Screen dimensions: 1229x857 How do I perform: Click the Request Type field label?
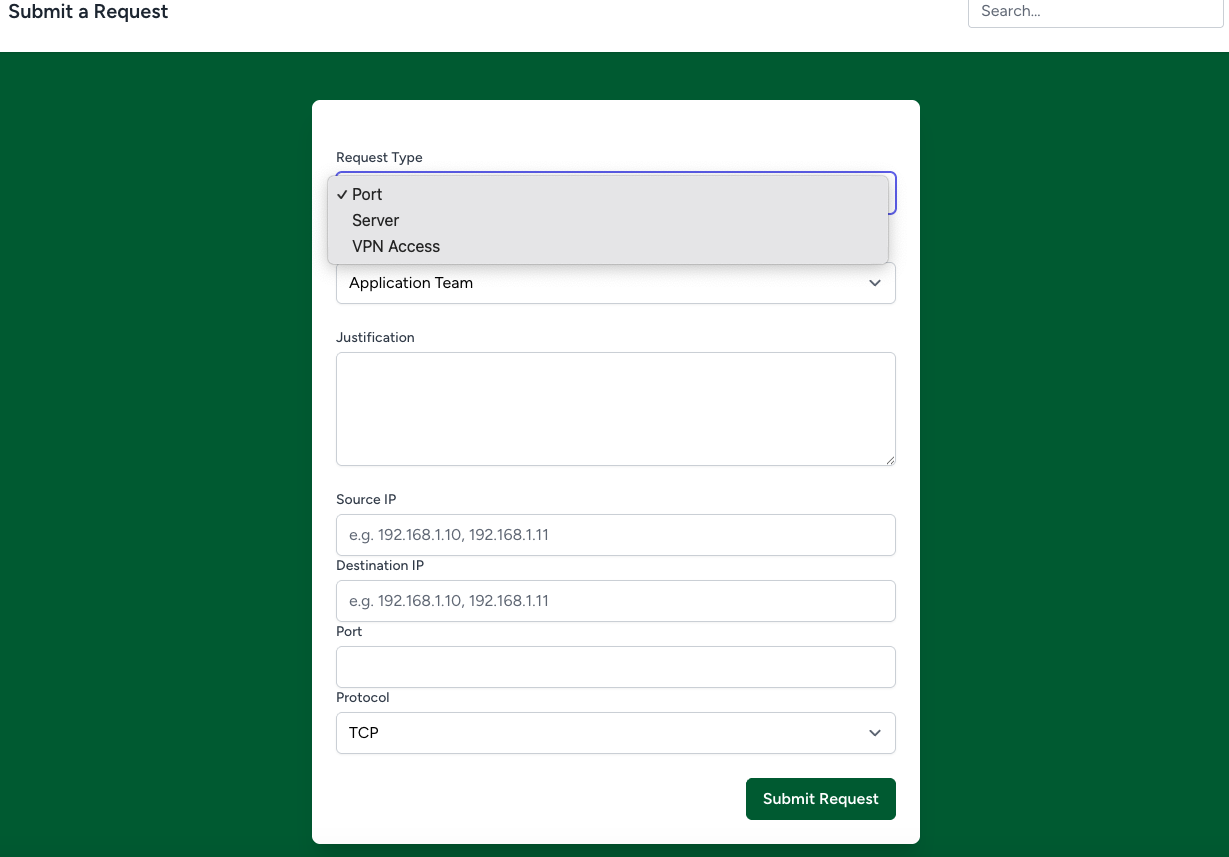(379, 158)
